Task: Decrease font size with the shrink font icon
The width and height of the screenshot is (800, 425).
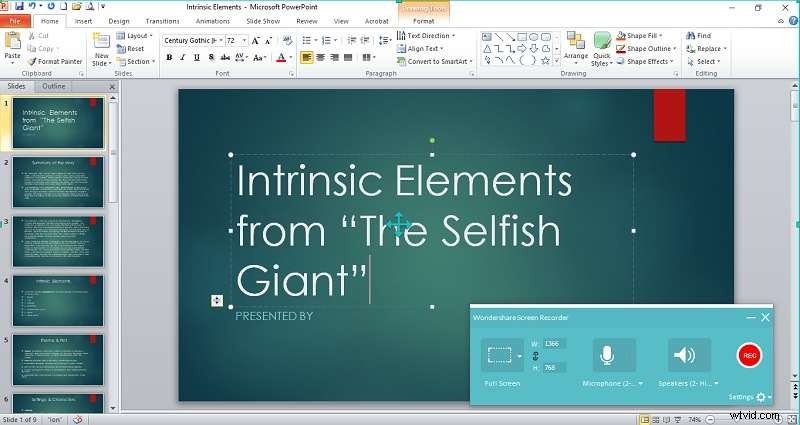Action: [x=268, y=40]
